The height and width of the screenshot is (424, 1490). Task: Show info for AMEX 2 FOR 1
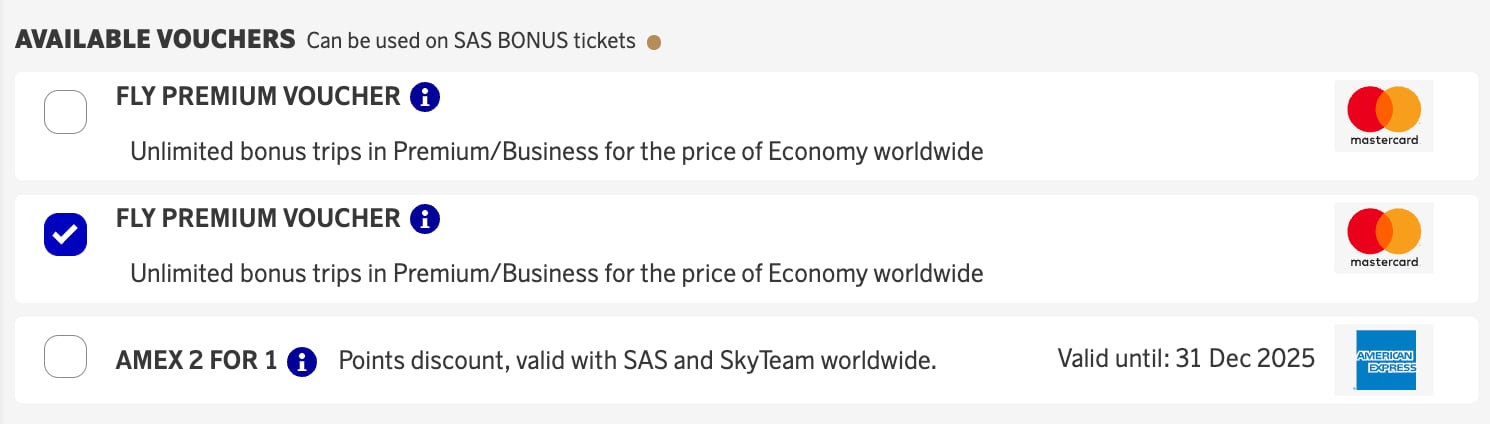tap(302, 361)
